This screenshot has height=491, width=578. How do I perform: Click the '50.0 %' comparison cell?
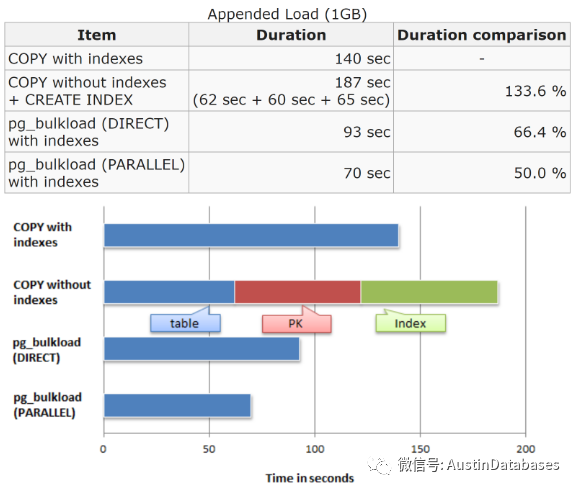pos(482,173)
